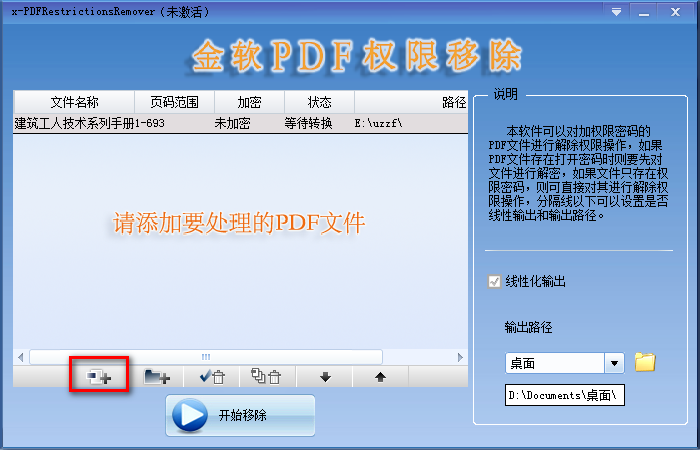Screen dimensions: 700x450
Task: Click the add folder icon
Action: (157, 376)
